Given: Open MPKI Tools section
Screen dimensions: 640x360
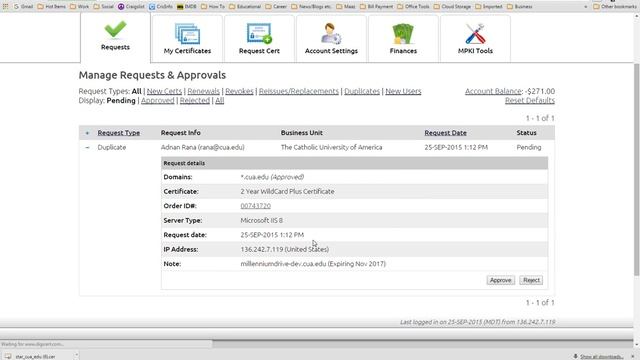Looking at the screenshot, I should 475,39.
